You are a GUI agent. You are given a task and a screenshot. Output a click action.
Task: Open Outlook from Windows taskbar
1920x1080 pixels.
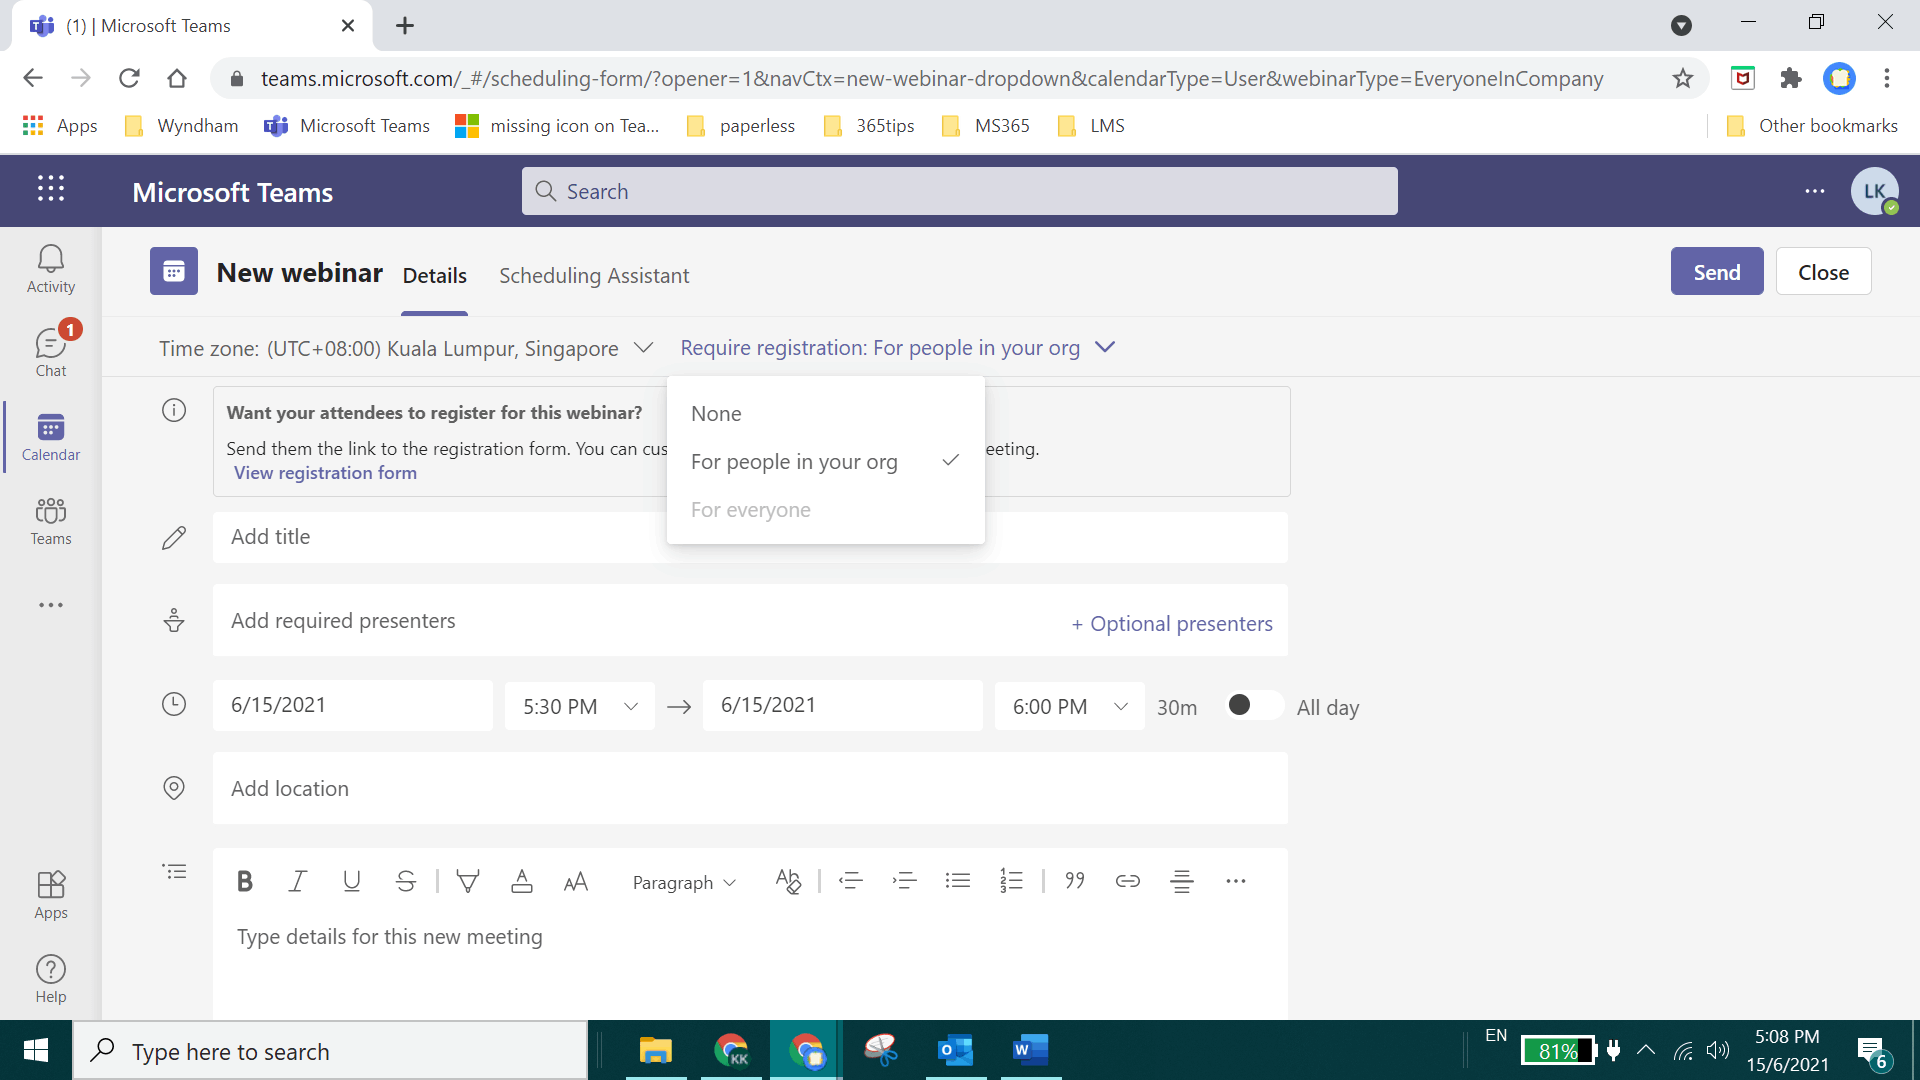(955, 1050)
